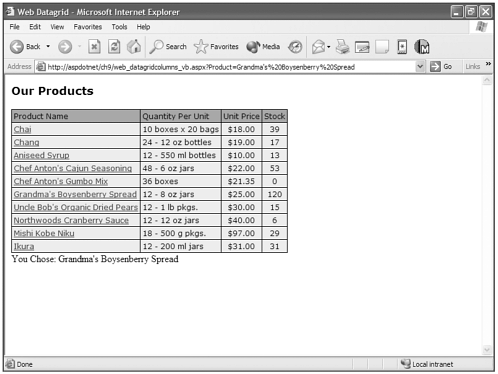This screenshot has width=498, height=374.
Task: Open Northwoods Cranberry Sauce link
Action: pyautogui.click(x=71, y=220)
